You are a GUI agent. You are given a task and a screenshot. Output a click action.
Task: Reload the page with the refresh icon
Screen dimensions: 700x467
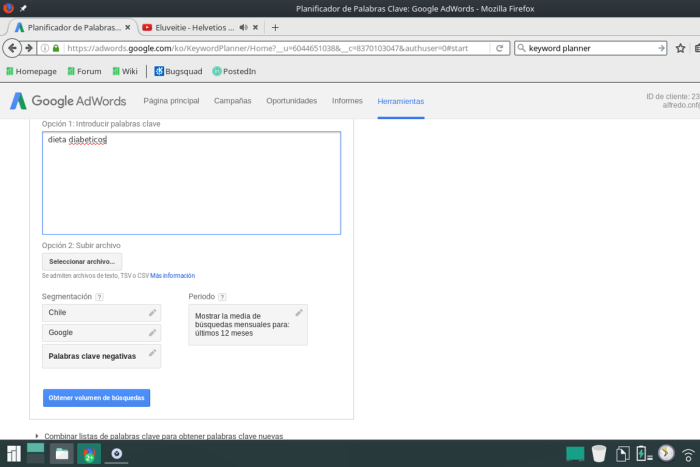[x=500, y=48]
